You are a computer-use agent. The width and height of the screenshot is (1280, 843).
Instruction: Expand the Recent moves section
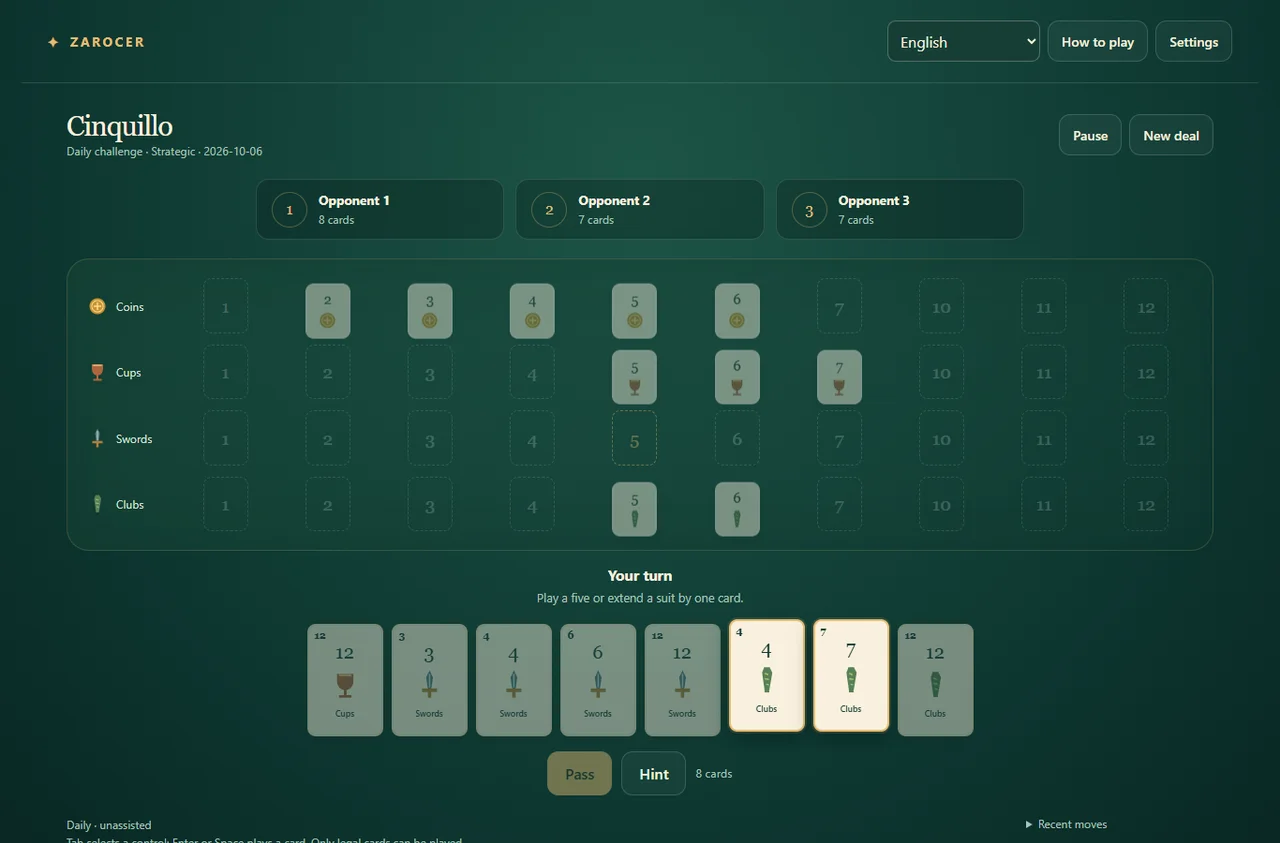[x=1066, y=824]
